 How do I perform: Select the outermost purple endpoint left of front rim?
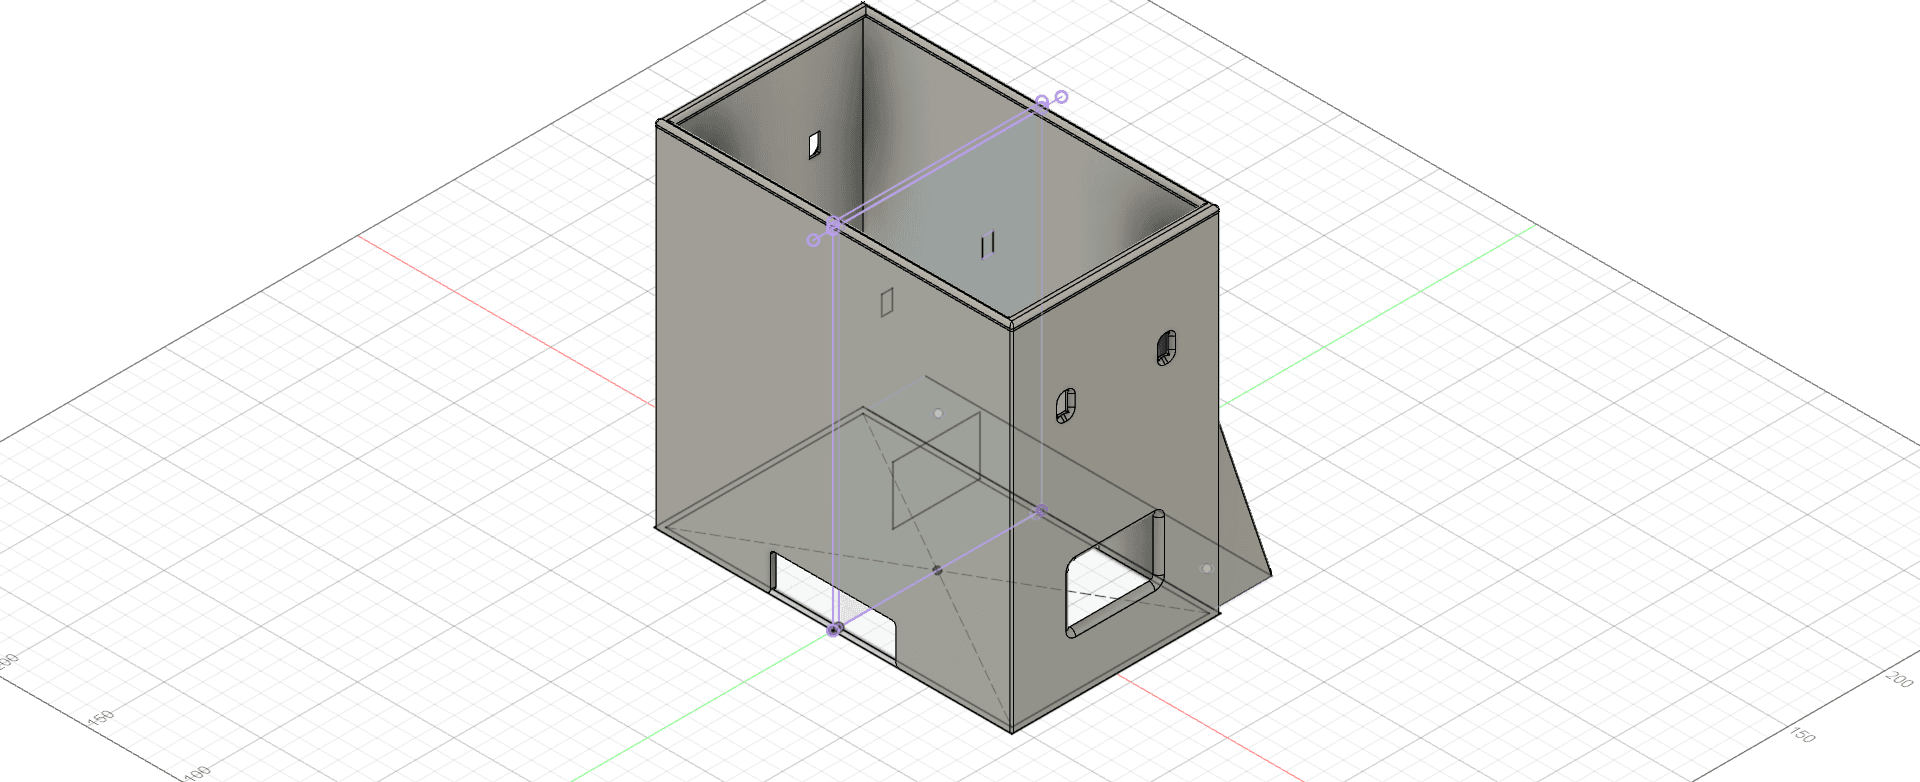[x=813, y=240]
